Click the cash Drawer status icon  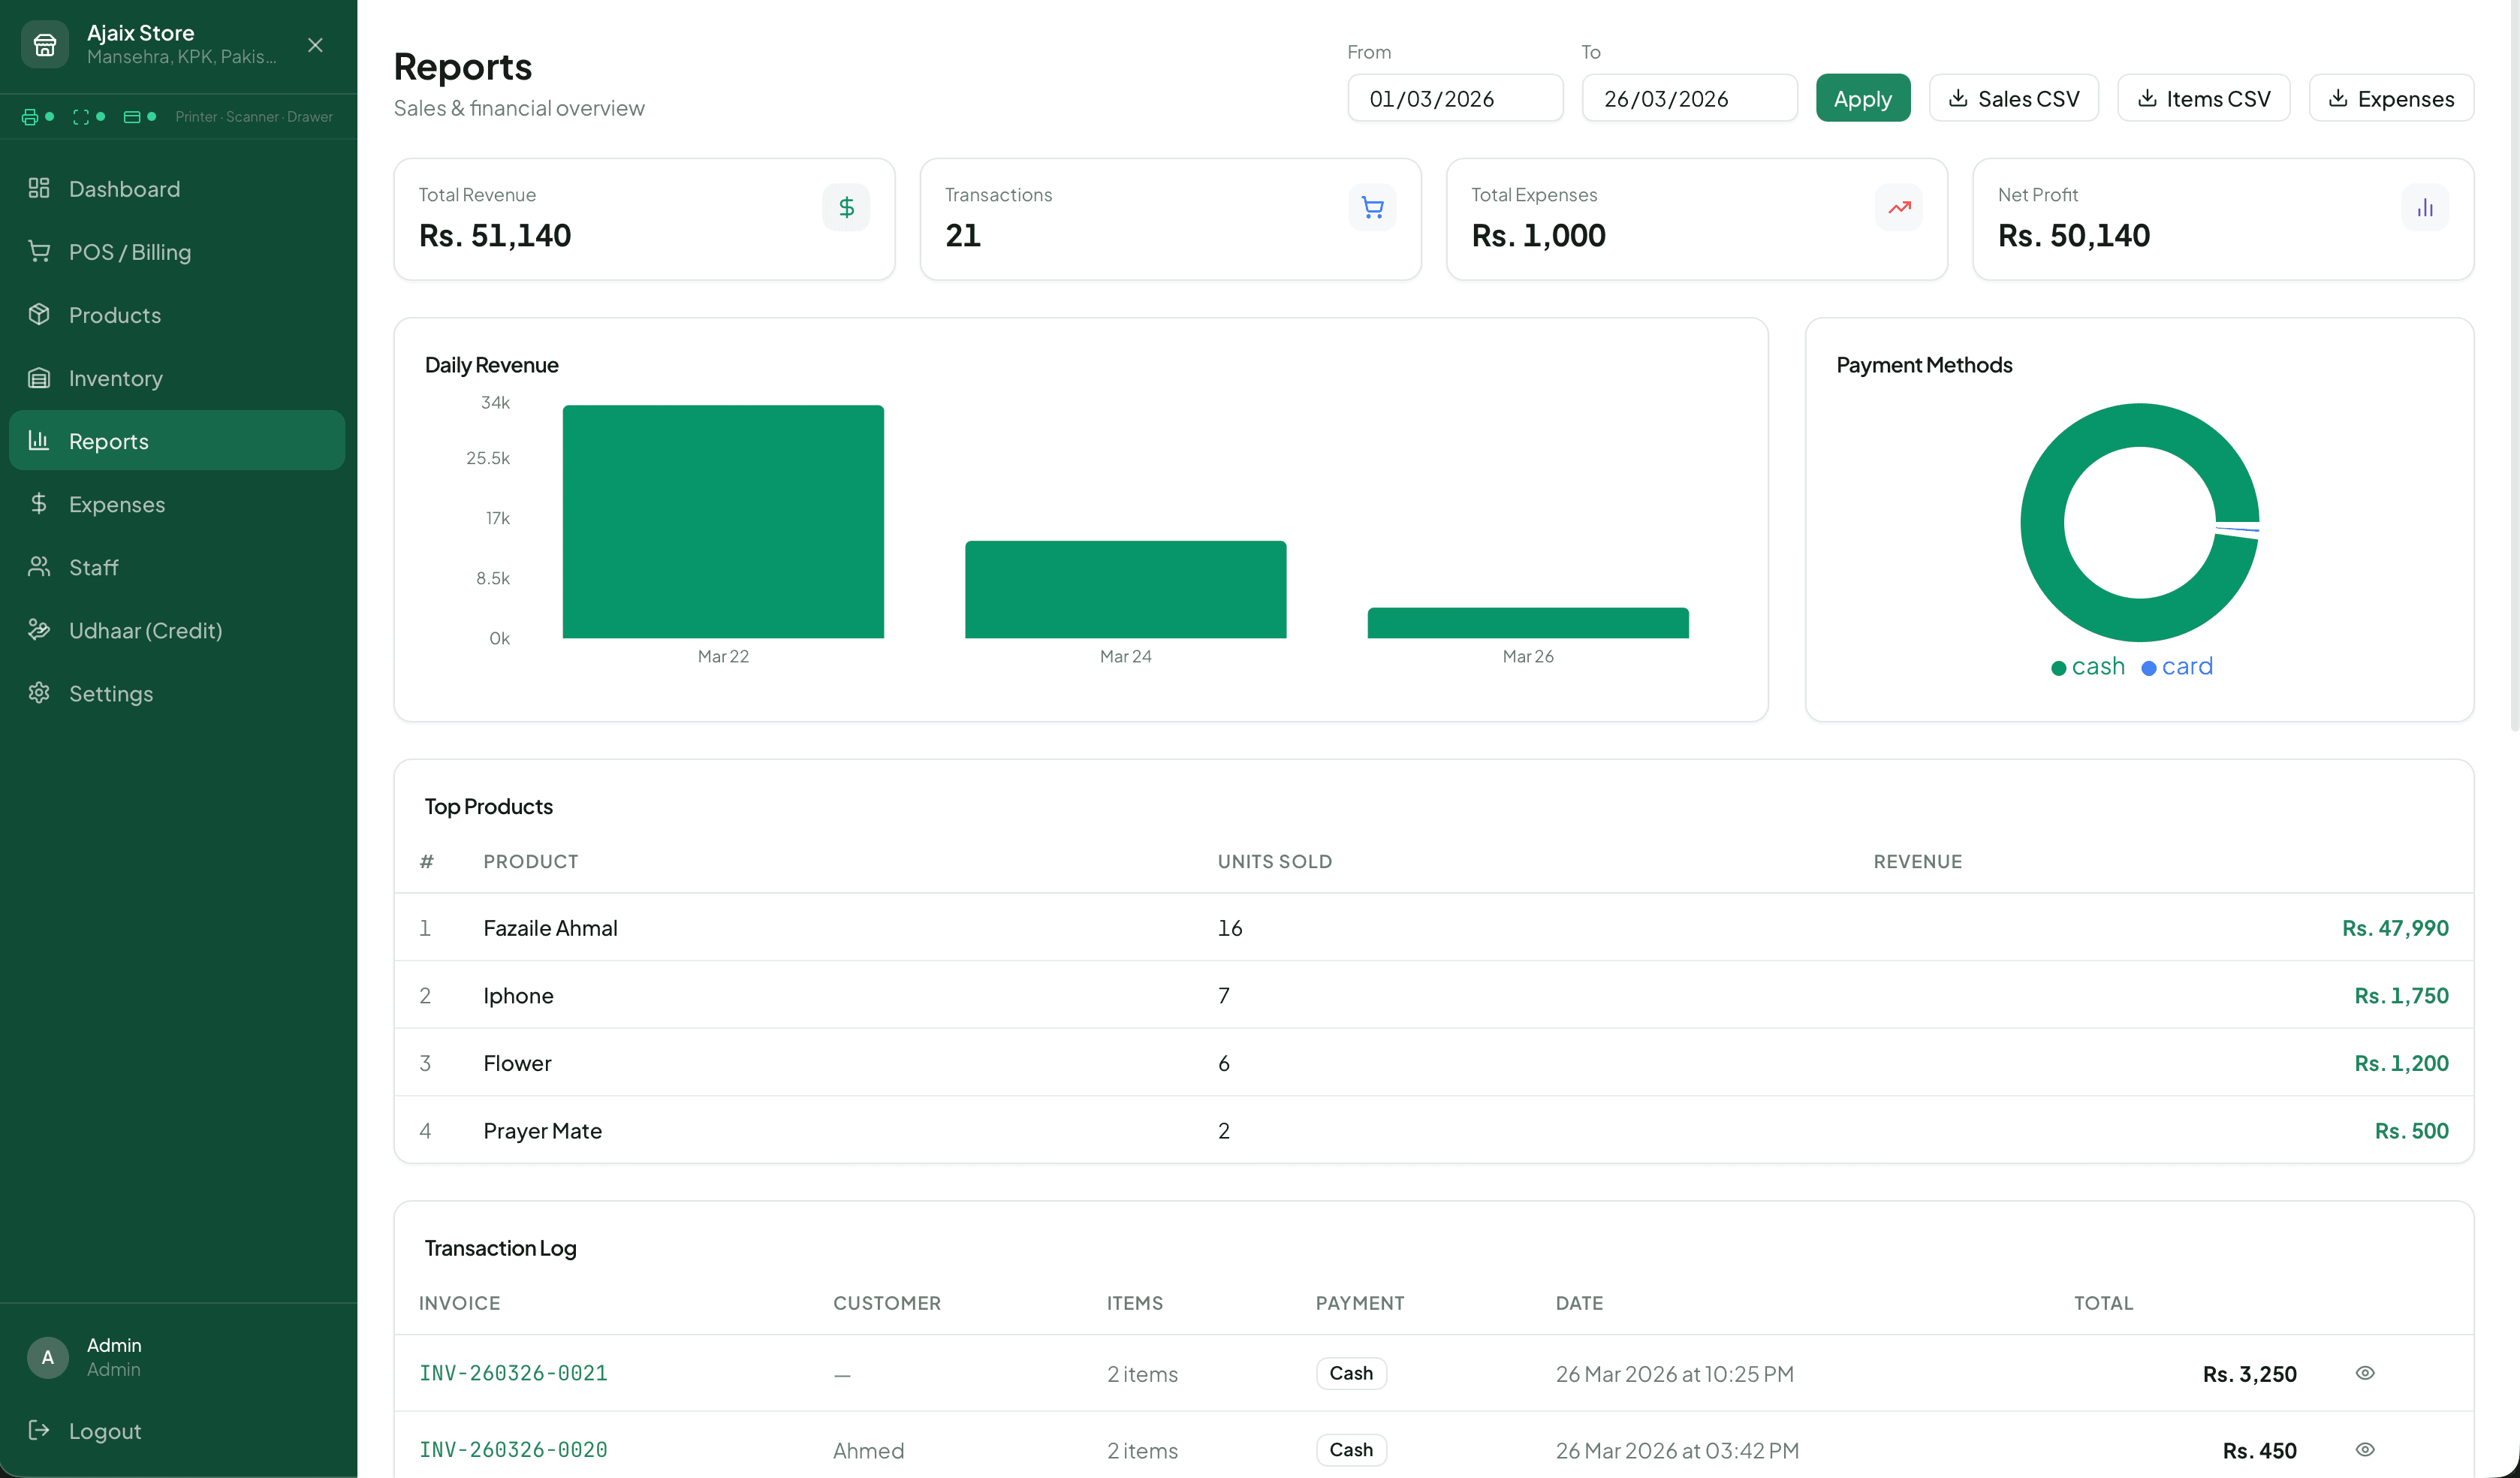click(x=133, y=117)
